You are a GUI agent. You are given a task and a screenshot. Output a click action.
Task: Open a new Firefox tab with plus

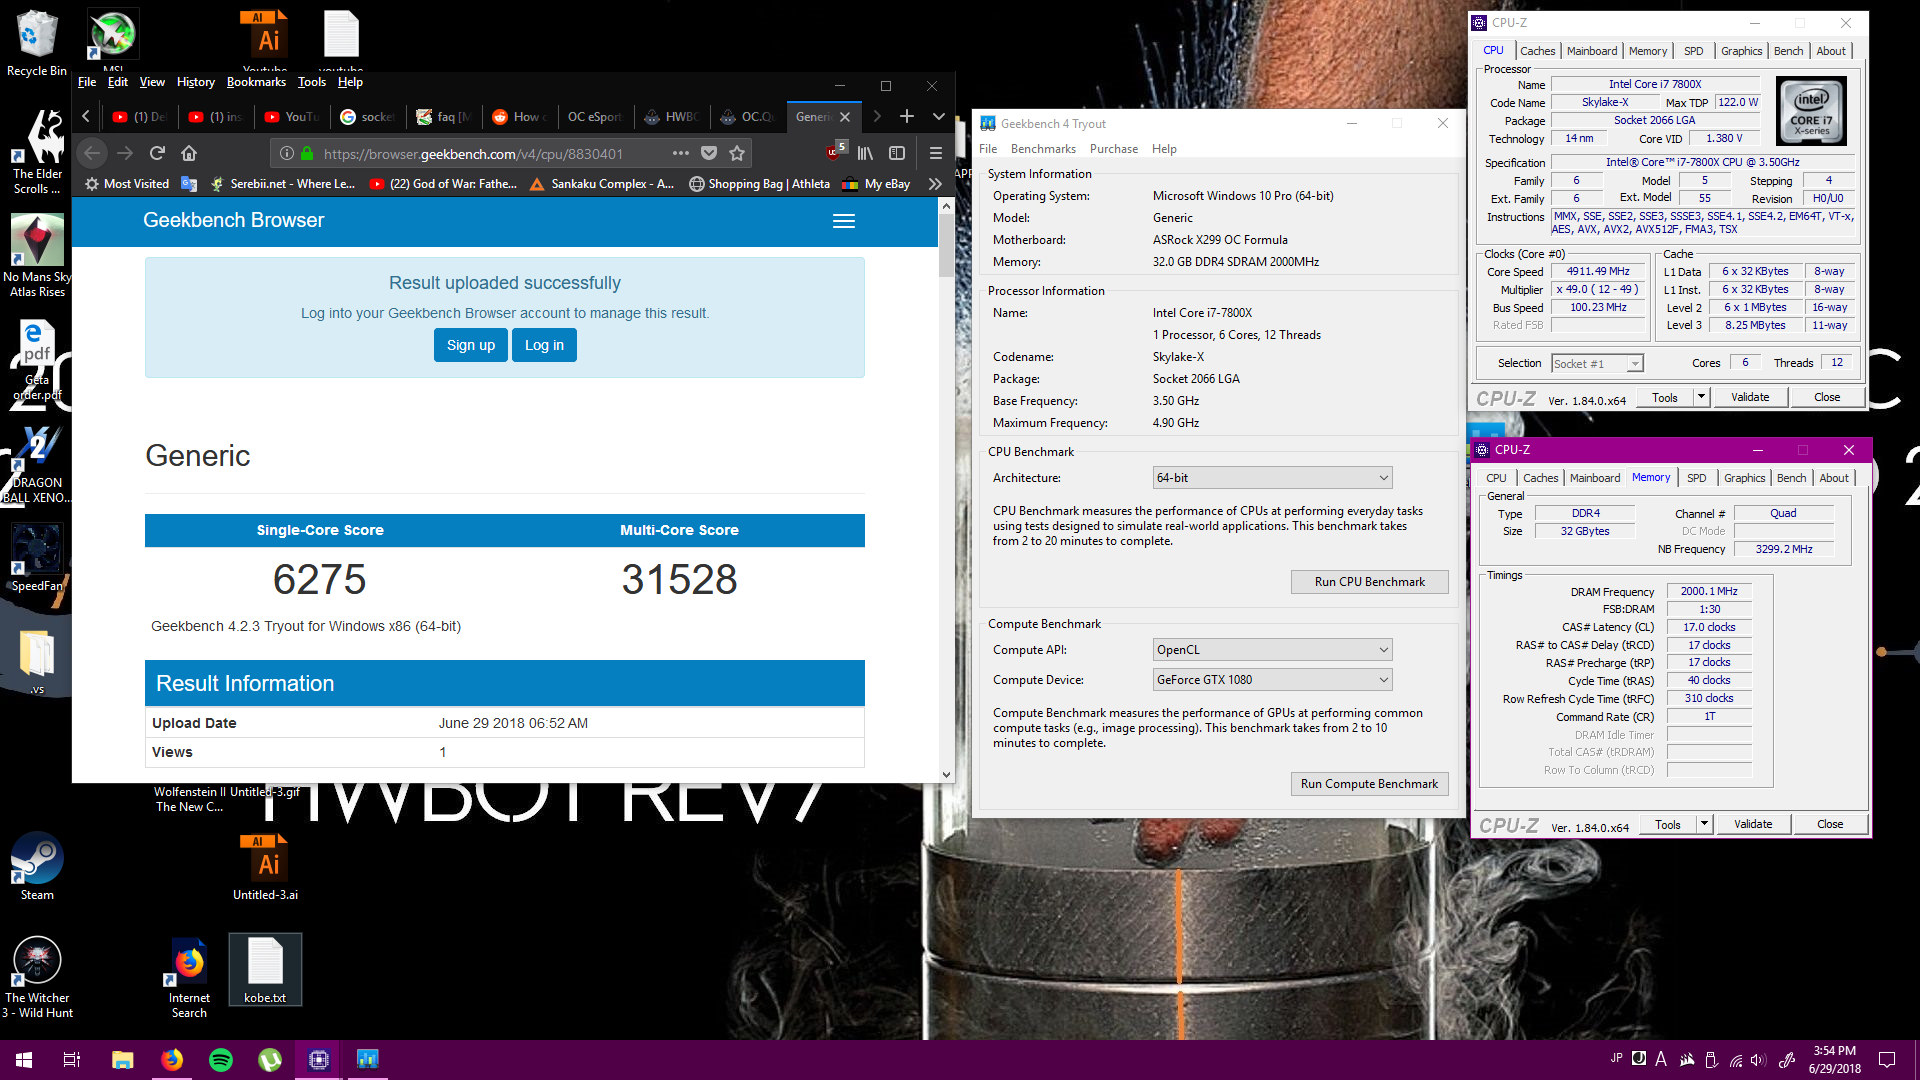point(907,117)
